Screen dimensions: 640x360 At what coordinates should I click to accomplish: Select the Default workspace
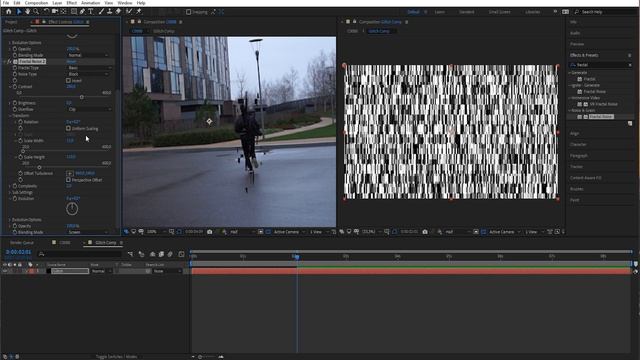click(x=413, y=12)
